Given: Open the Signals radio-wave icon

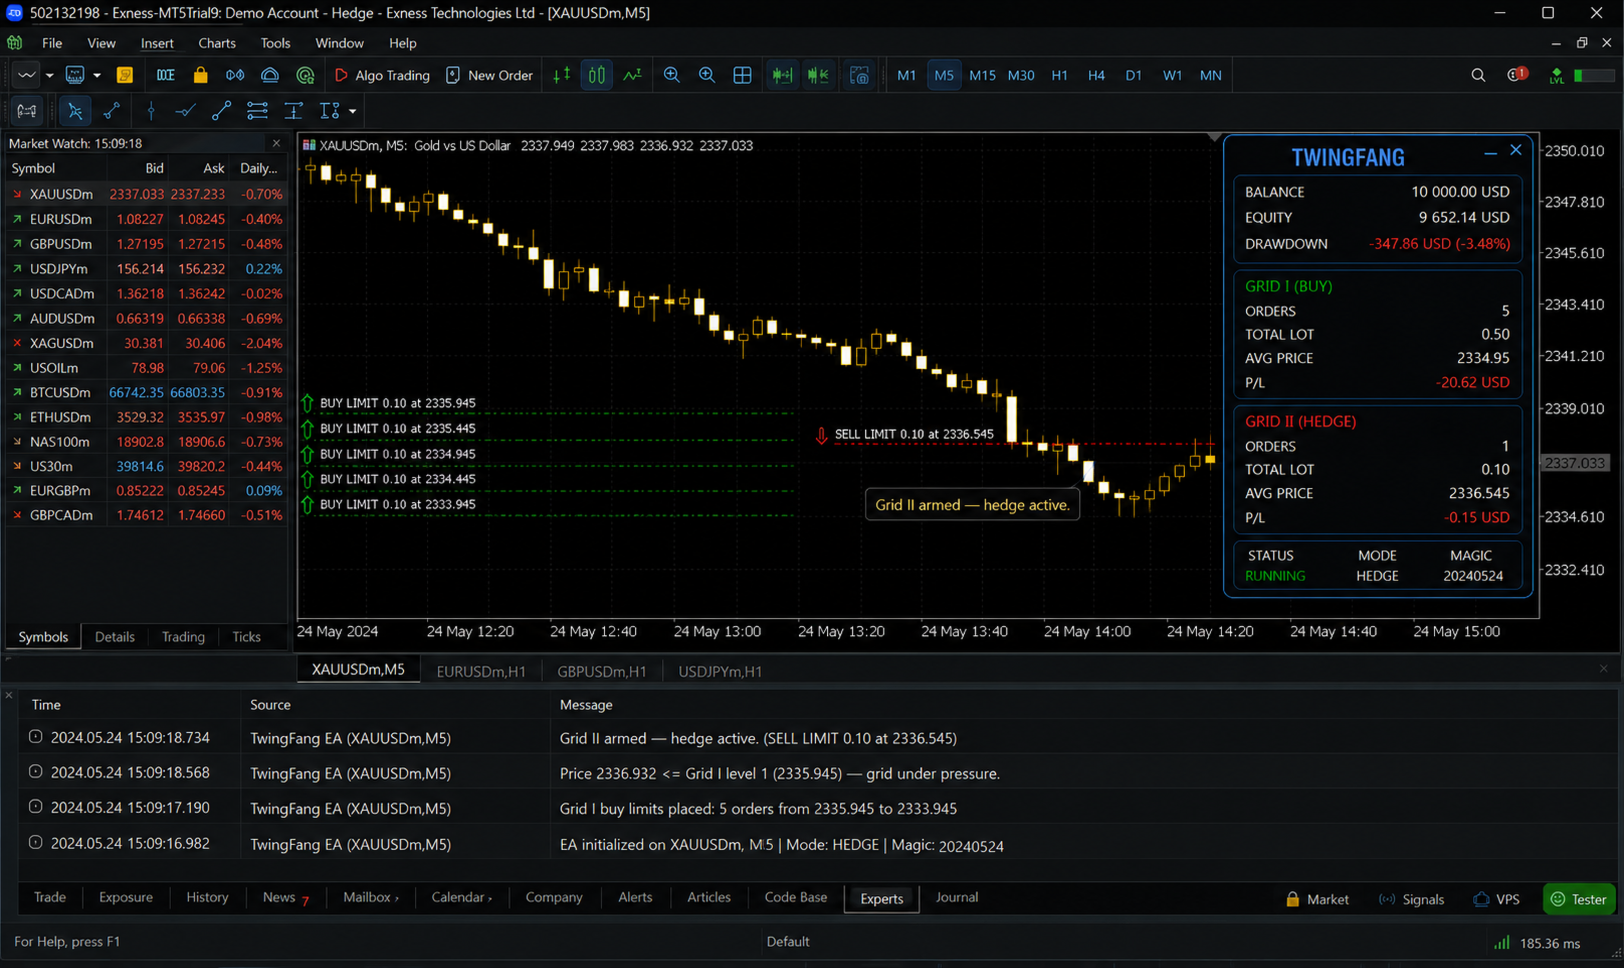Looking at the screenshot, I should 235,75.
